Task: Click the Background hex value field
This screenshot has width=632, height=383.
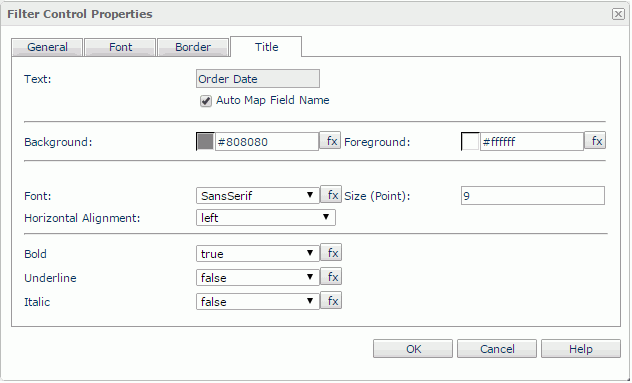Action: coord(267,142)
